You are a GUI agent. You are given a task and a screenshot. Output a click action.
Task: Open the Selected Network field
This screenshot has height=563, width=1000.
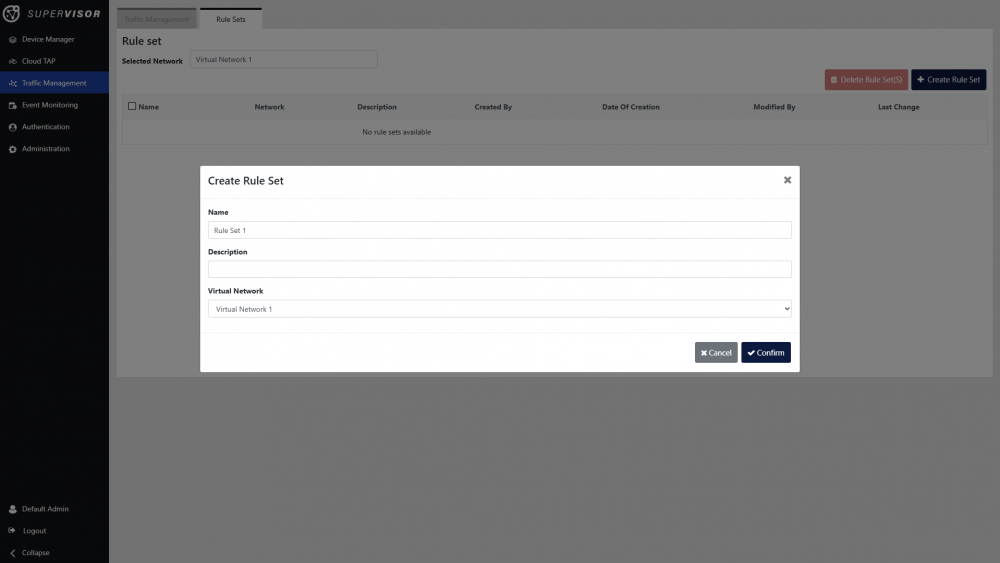(283, 60)
